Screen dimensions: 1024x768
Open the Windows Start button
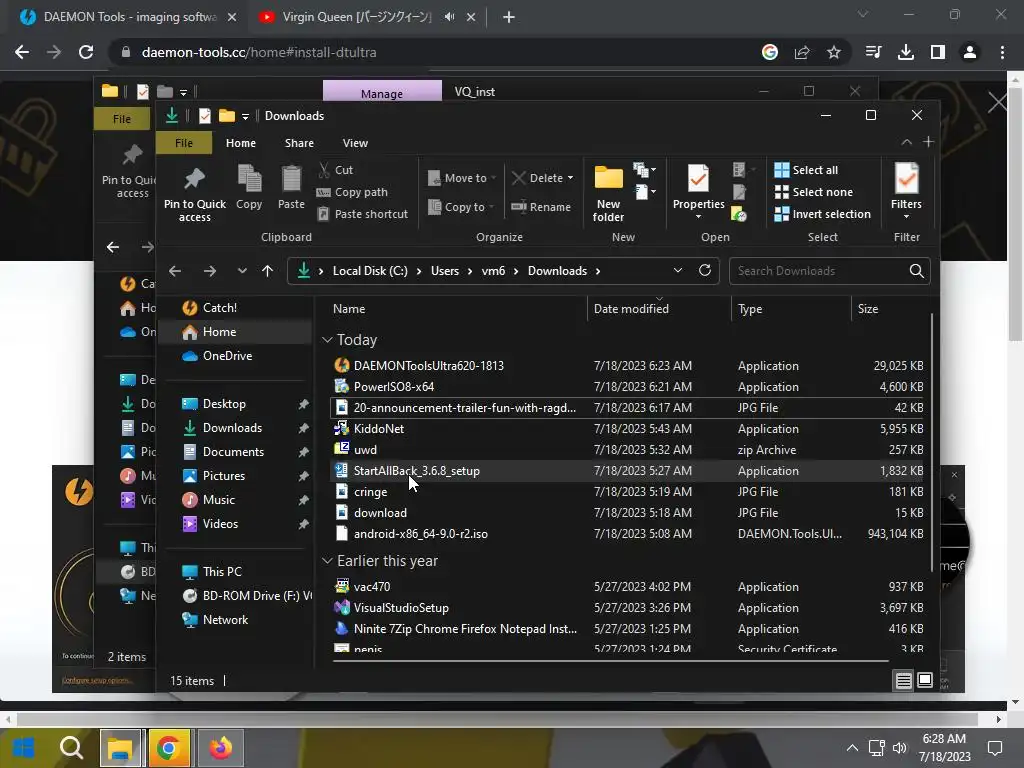24,748
